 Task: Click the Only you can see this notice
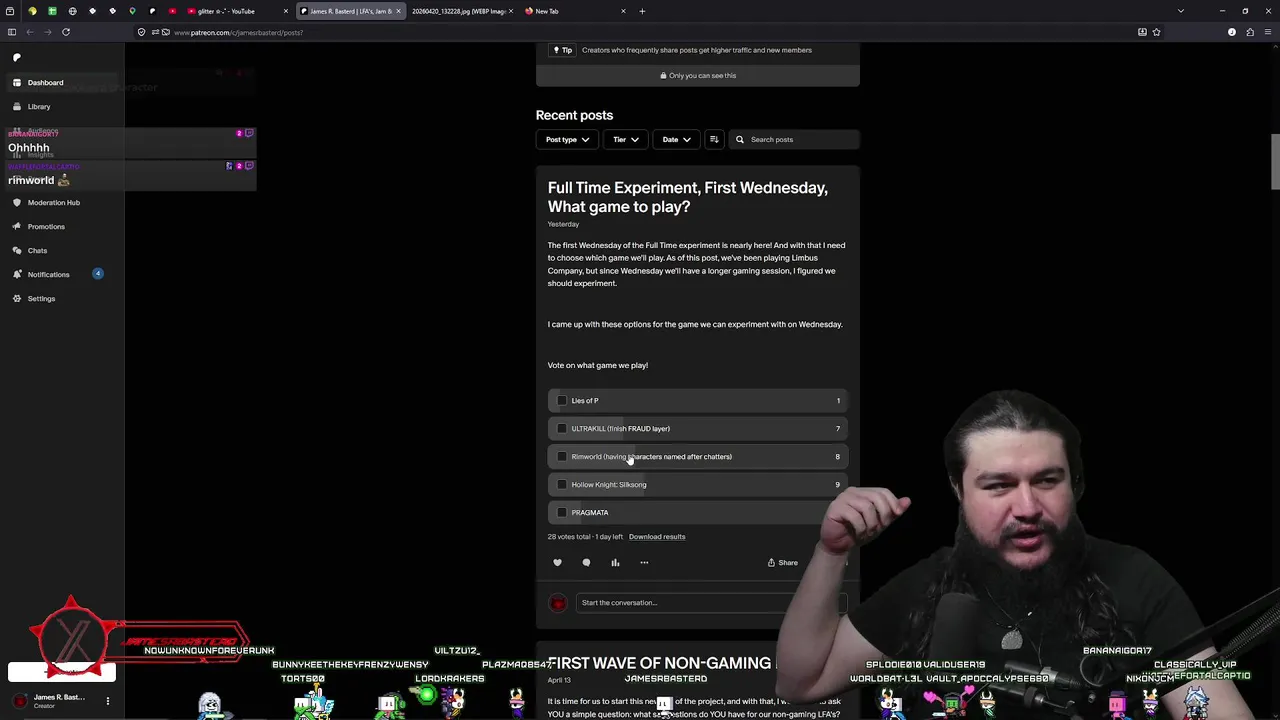click(x=698, y=76)
